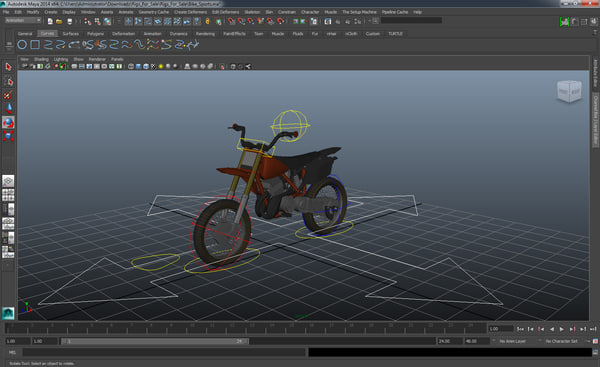600x367 pixels.
Task: Switch to the Surfaces shelf tab
Action: [70, 34]
